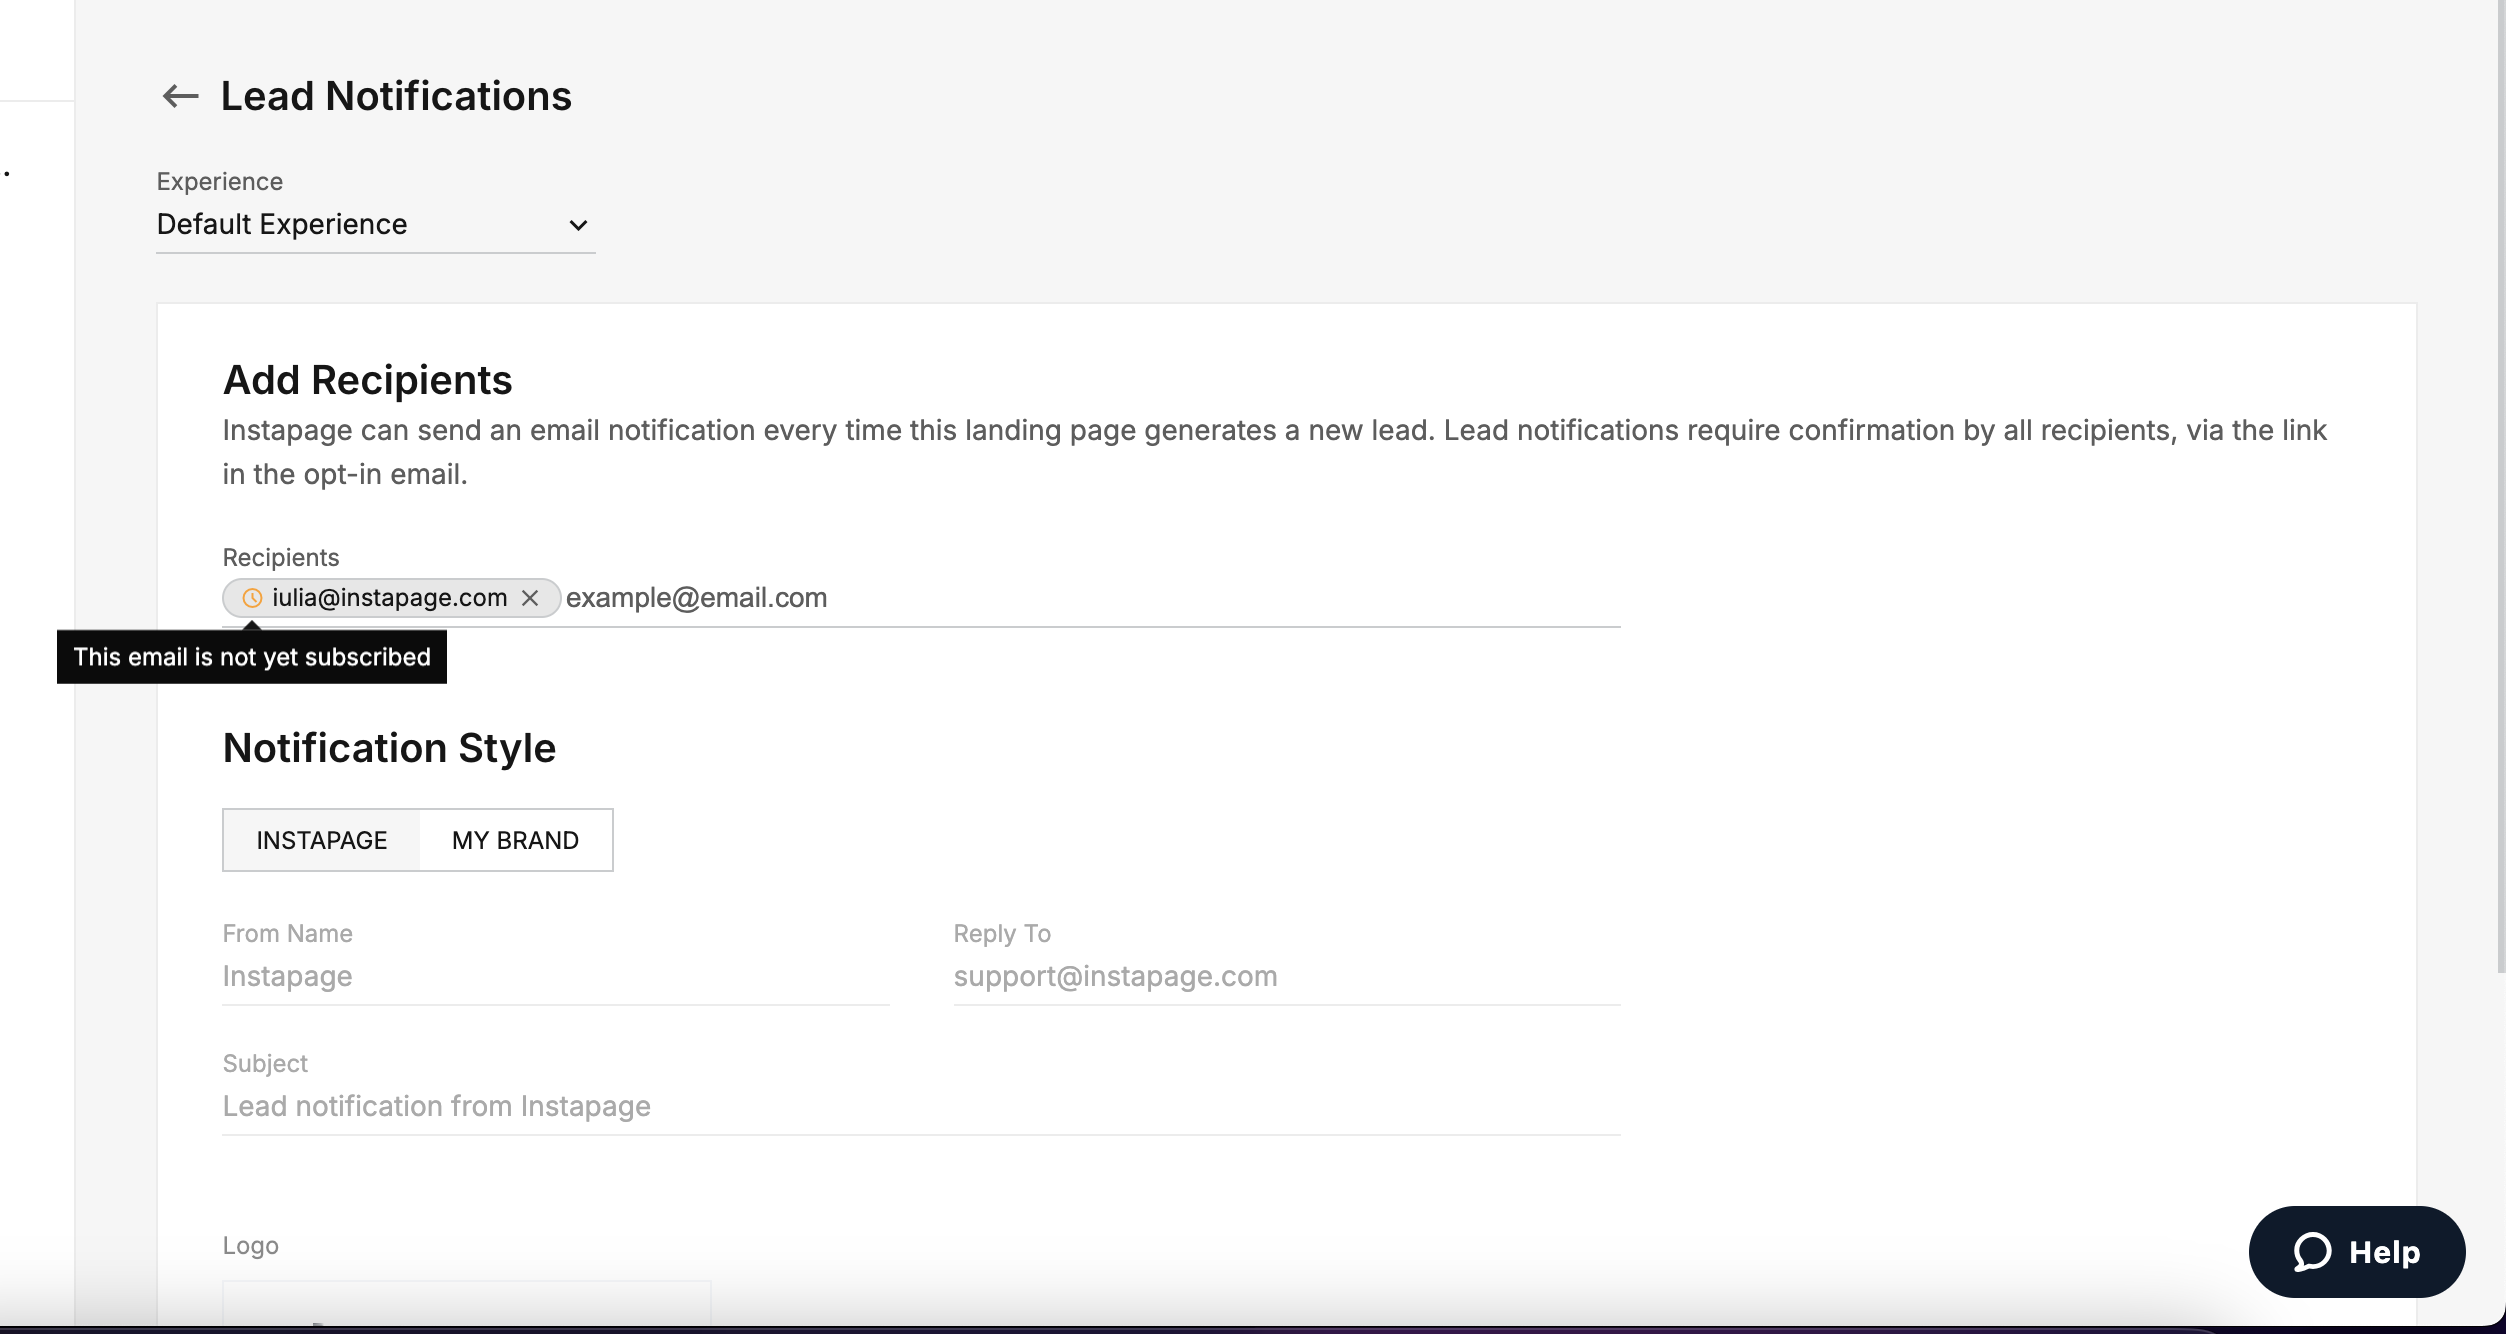Click the From Name field
This screenshot has height=1334, width=2506.
click(556, 976)
